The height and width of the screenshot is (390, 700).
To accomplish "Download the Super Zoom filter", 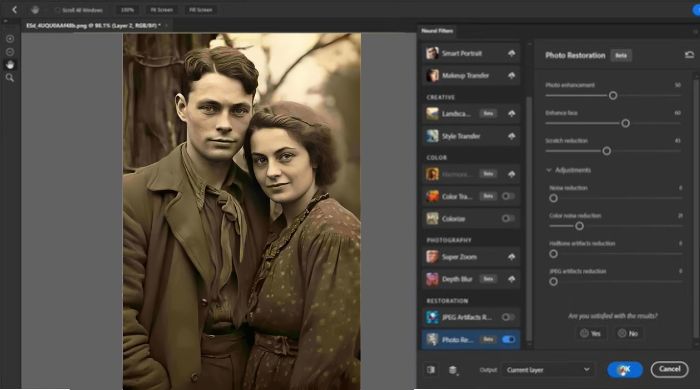I will pos(512,257).
